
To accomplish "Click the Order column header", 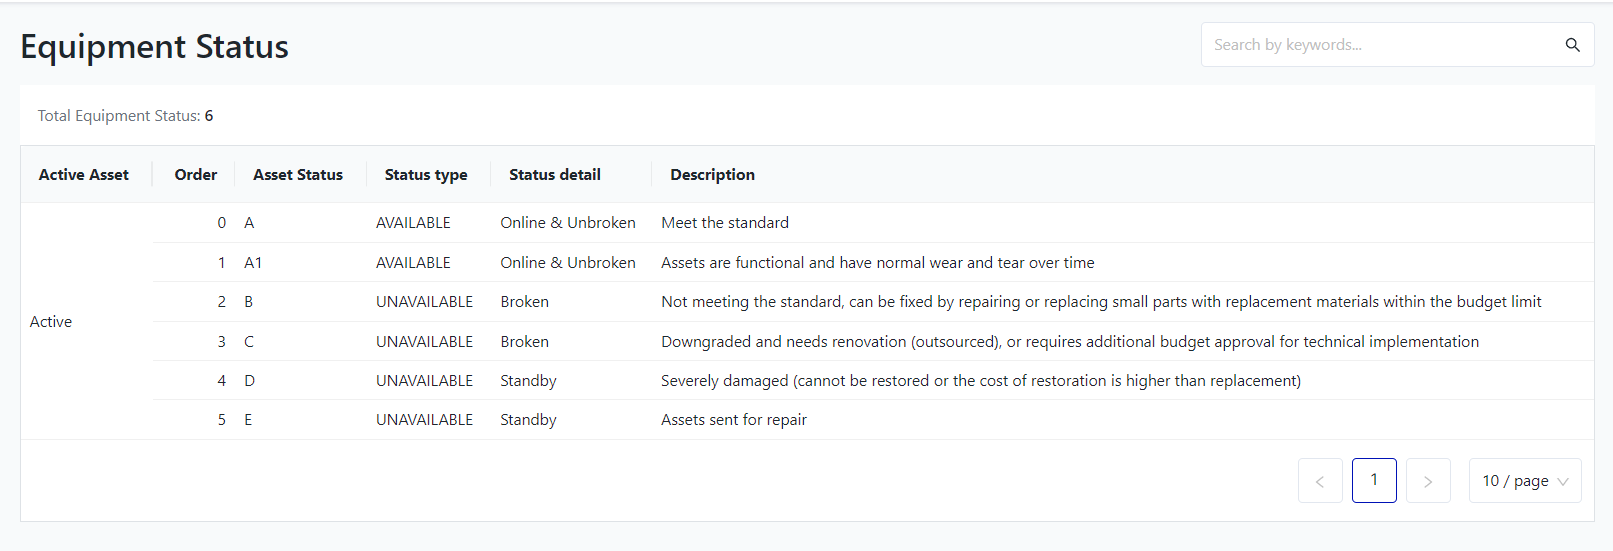I will [195, 175].
